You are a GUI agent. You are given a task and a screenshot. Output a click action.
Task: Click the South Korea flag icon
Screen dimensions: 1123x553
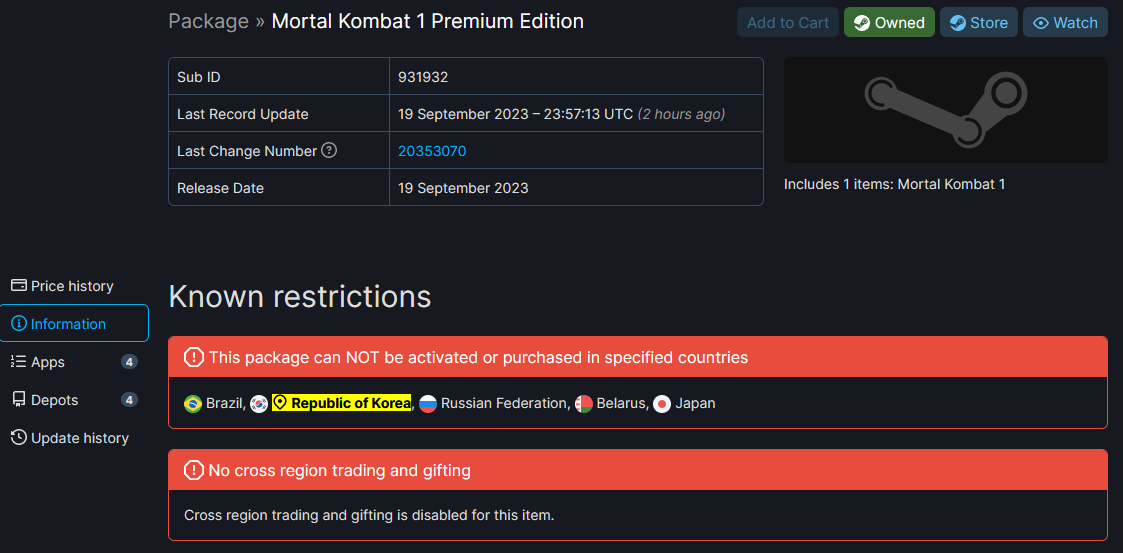[259, 404]
